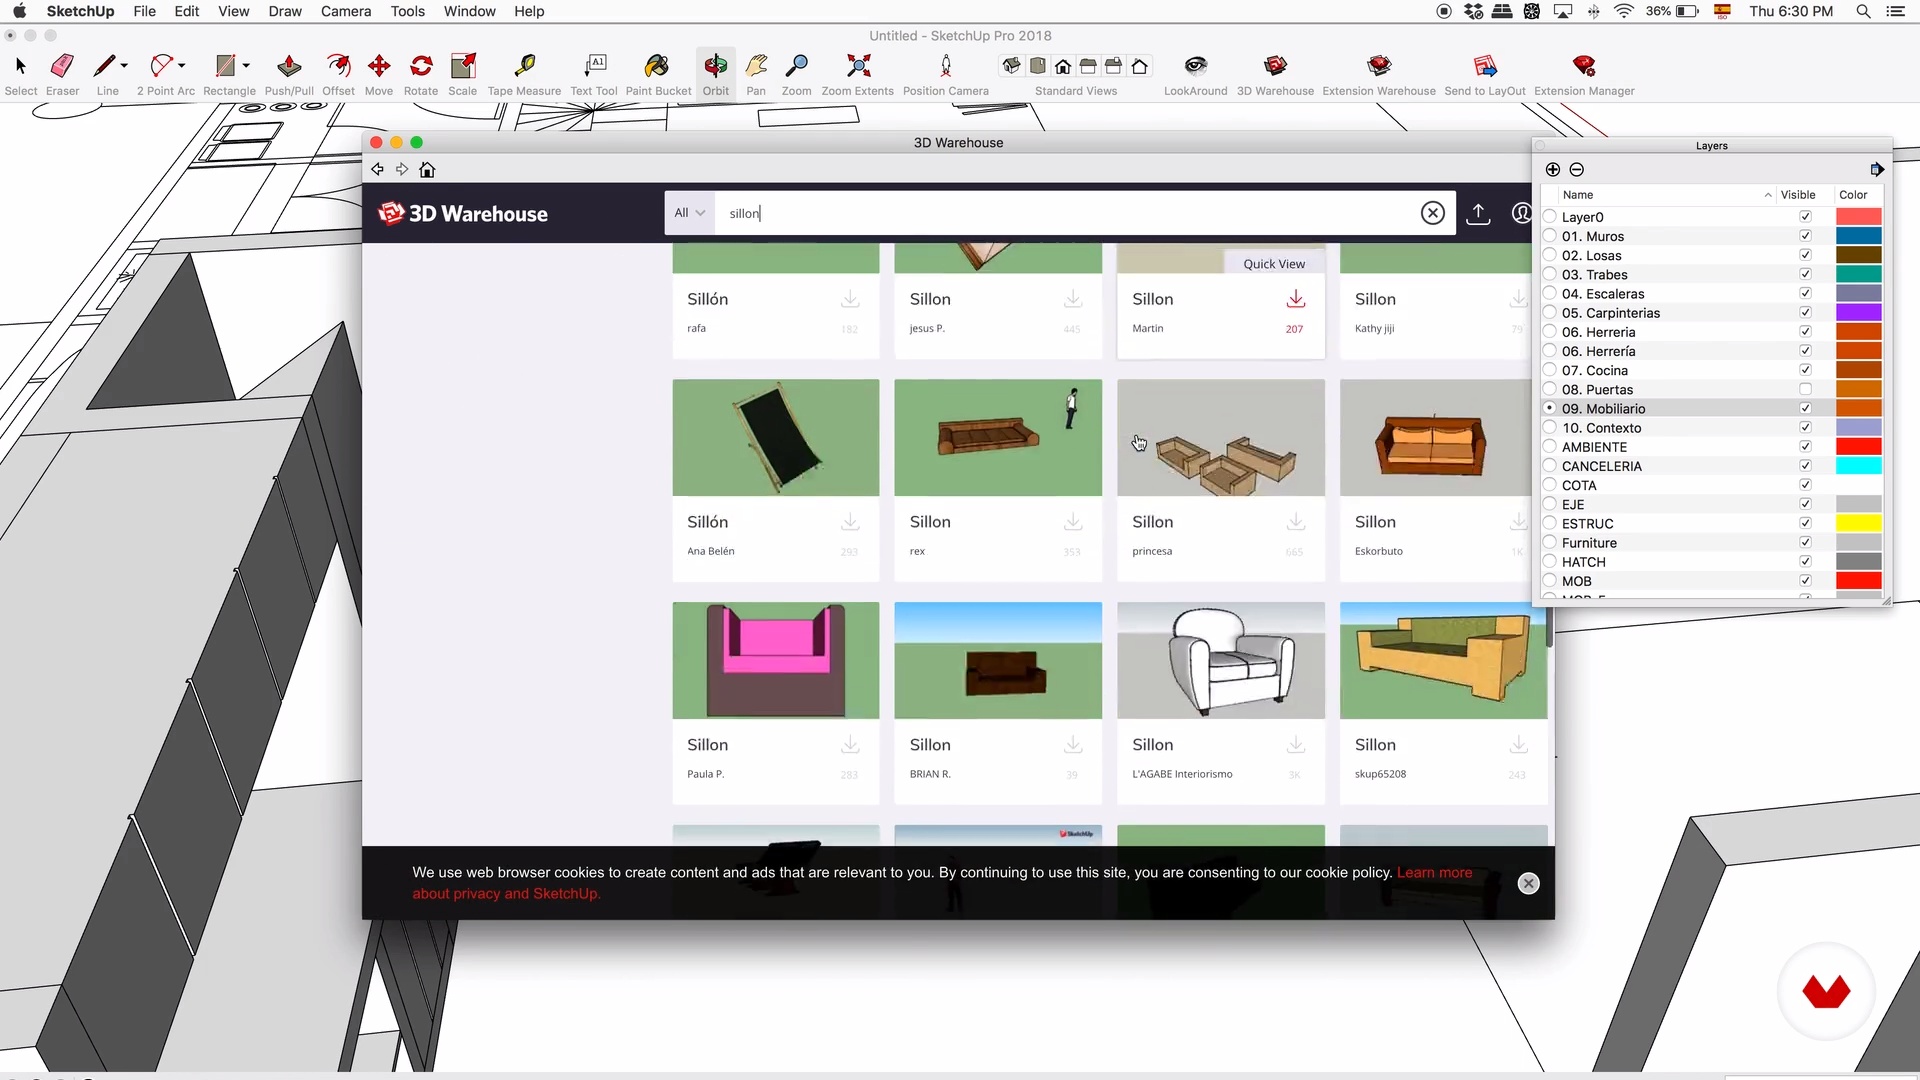This screenshot has height=1080, width=1920.
Task: Change CANCELERIA layer cyan color swatch
Action: [x=1858, y=466]
